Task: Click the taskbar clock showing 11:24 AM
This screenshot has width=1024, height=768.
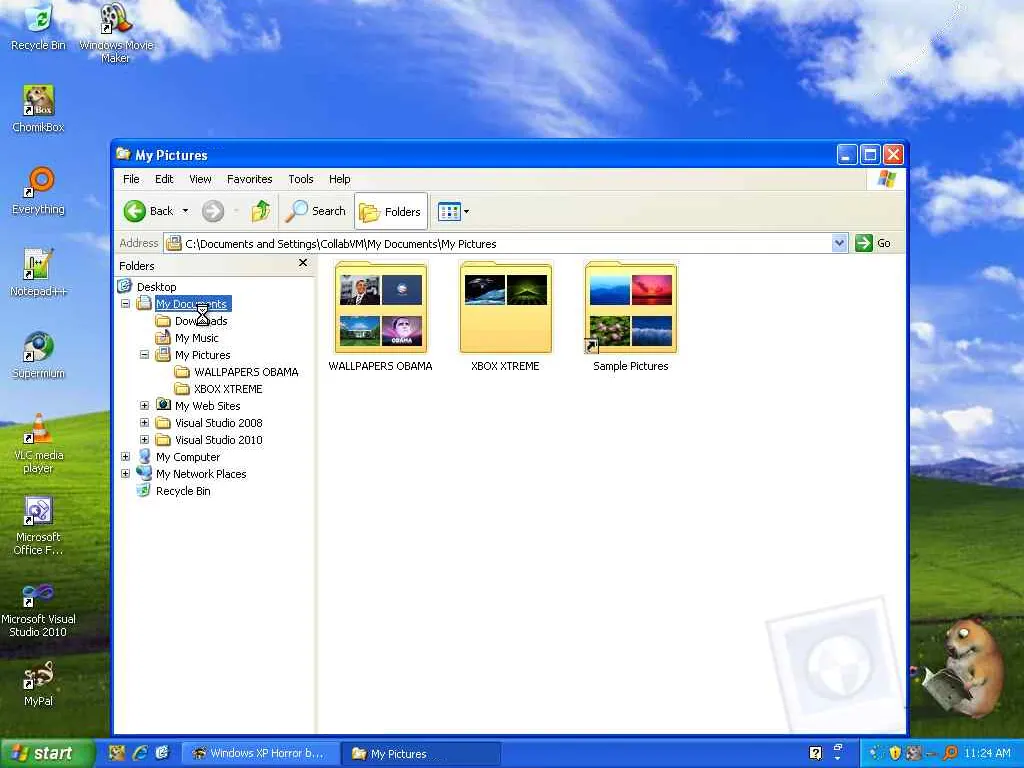Action: coord(987,753)
